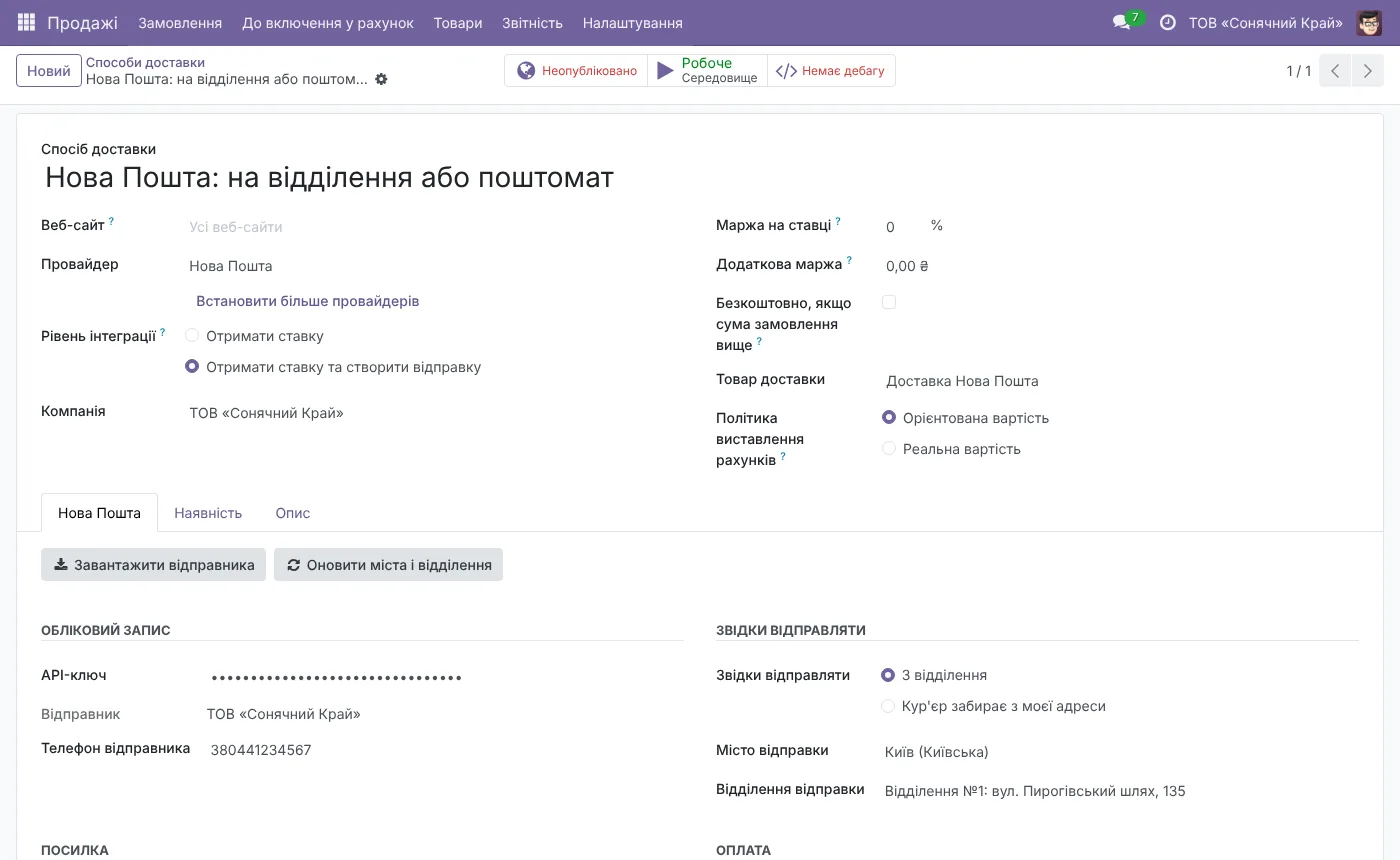Toggle the Робоче Середовище environment button
Screen dimensions: 1400x860
click(707, 71)
